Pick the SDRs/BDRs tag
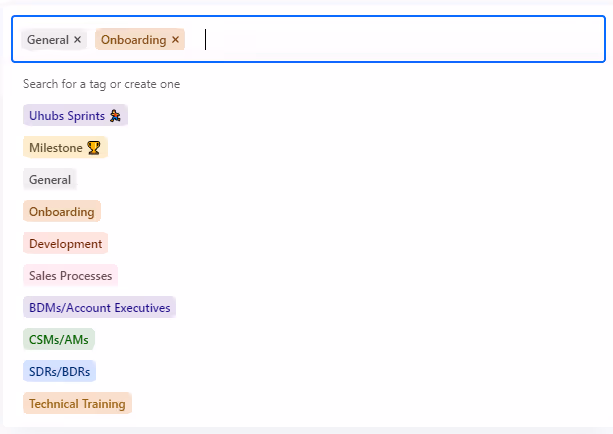This screenshot has height=434, width=613. pyautogui.click(x=59, y=371)
